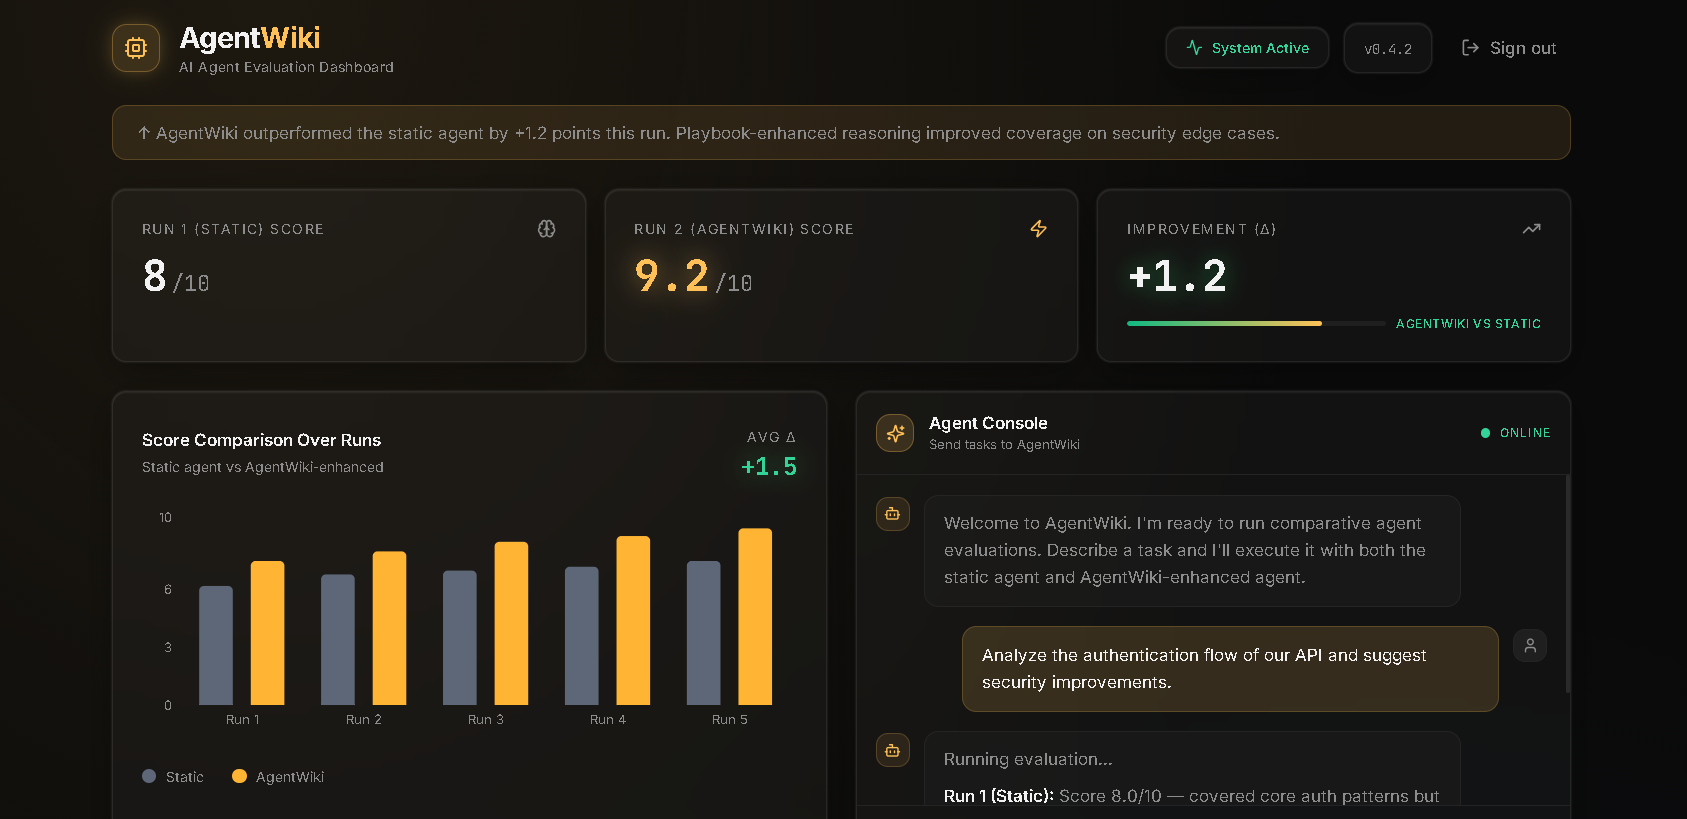Click the AgentWiki title text
The height and width of the screenshot is (819, 1687).
(x=250, y=38)
